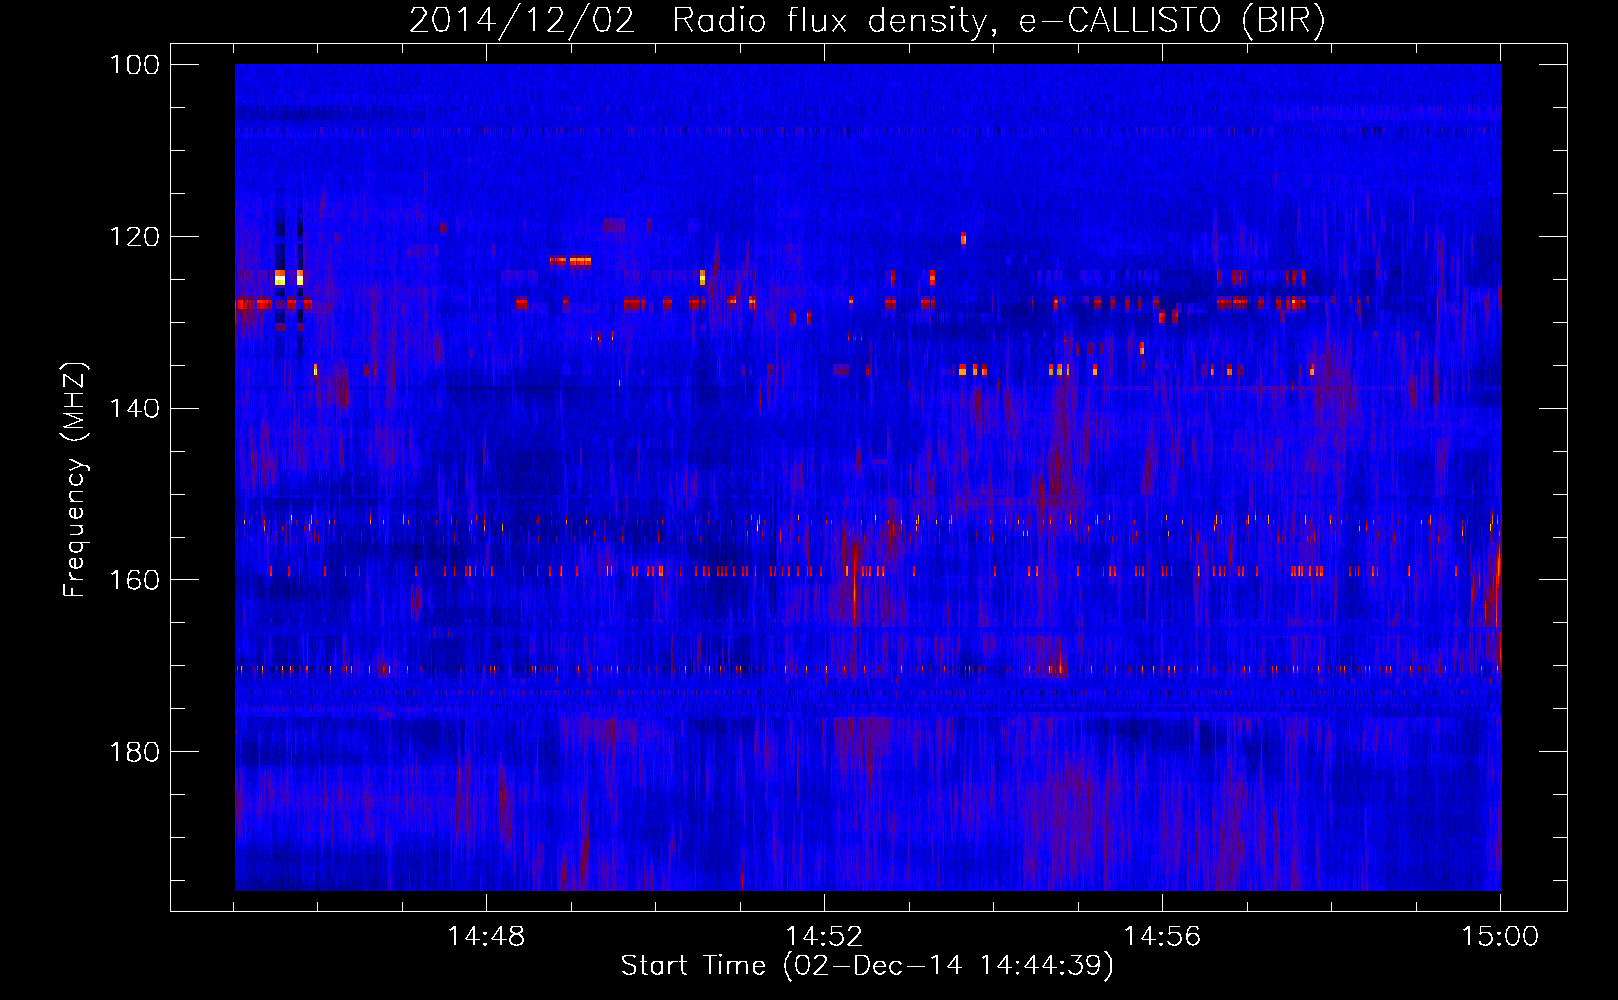This screenshot has width=1618, height=1000.
Task: Click the 'Start Time (02-Dec-14 14:44:39)' label
Action: pos(867,966)
